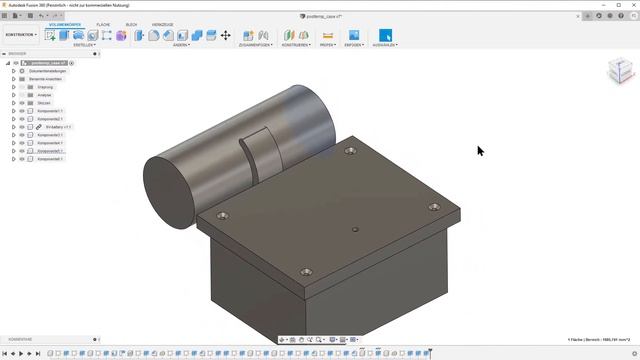Open the AUSWÄHLEN menu
The height and width of the screenshot is (360, 640).
[x=385, y=45]
